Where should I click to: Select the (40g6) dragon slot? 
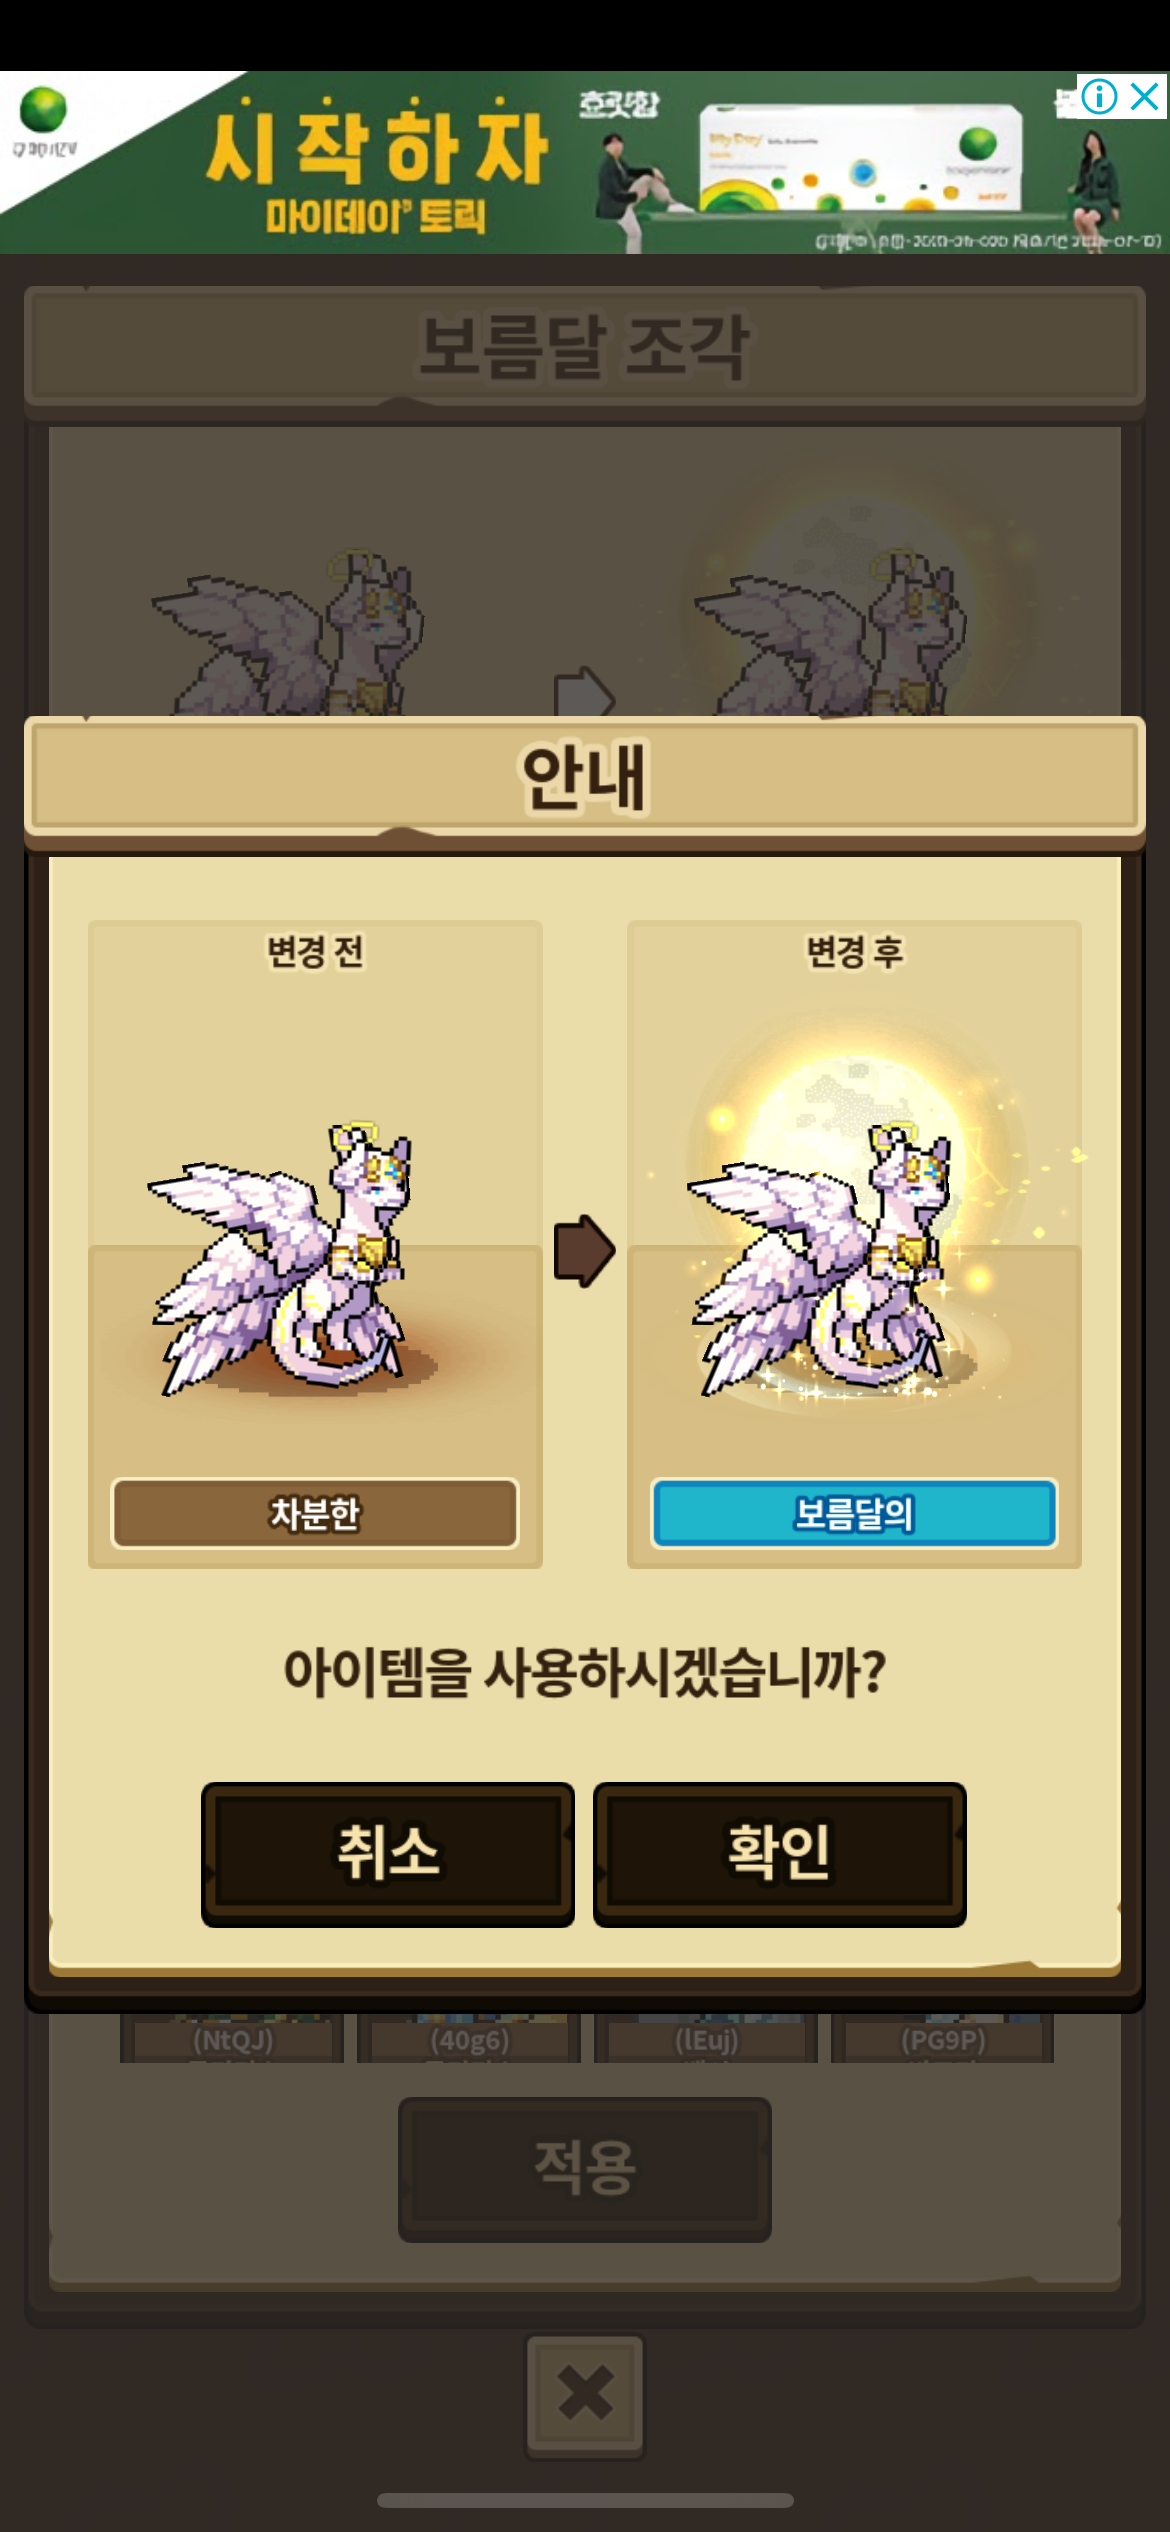tap(469, 2039)
